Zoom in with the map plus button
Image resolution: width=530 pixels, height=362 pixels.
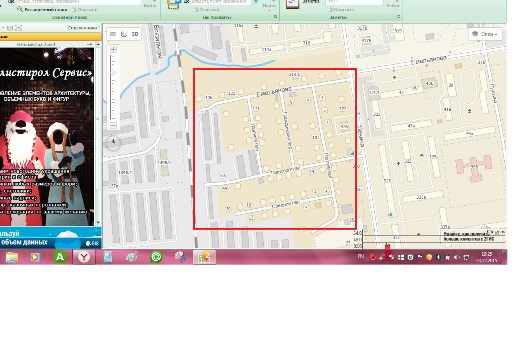[x=113, y=49]
